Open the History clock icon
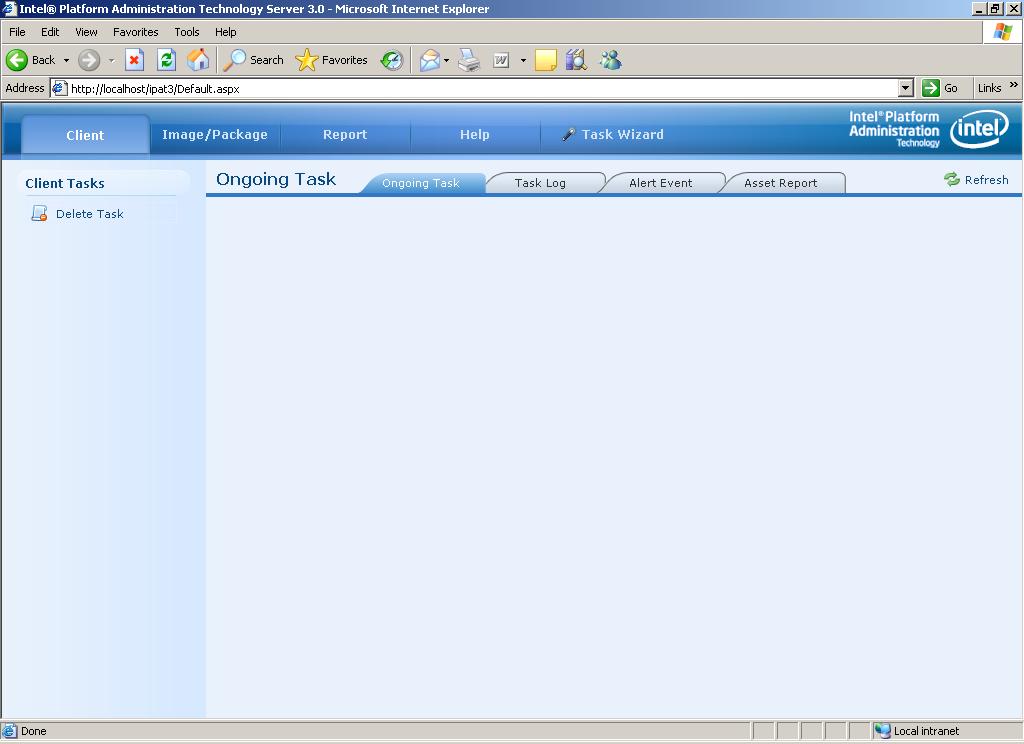The width and height of the screenshot is (1024, 744). [x=392, y=60]
